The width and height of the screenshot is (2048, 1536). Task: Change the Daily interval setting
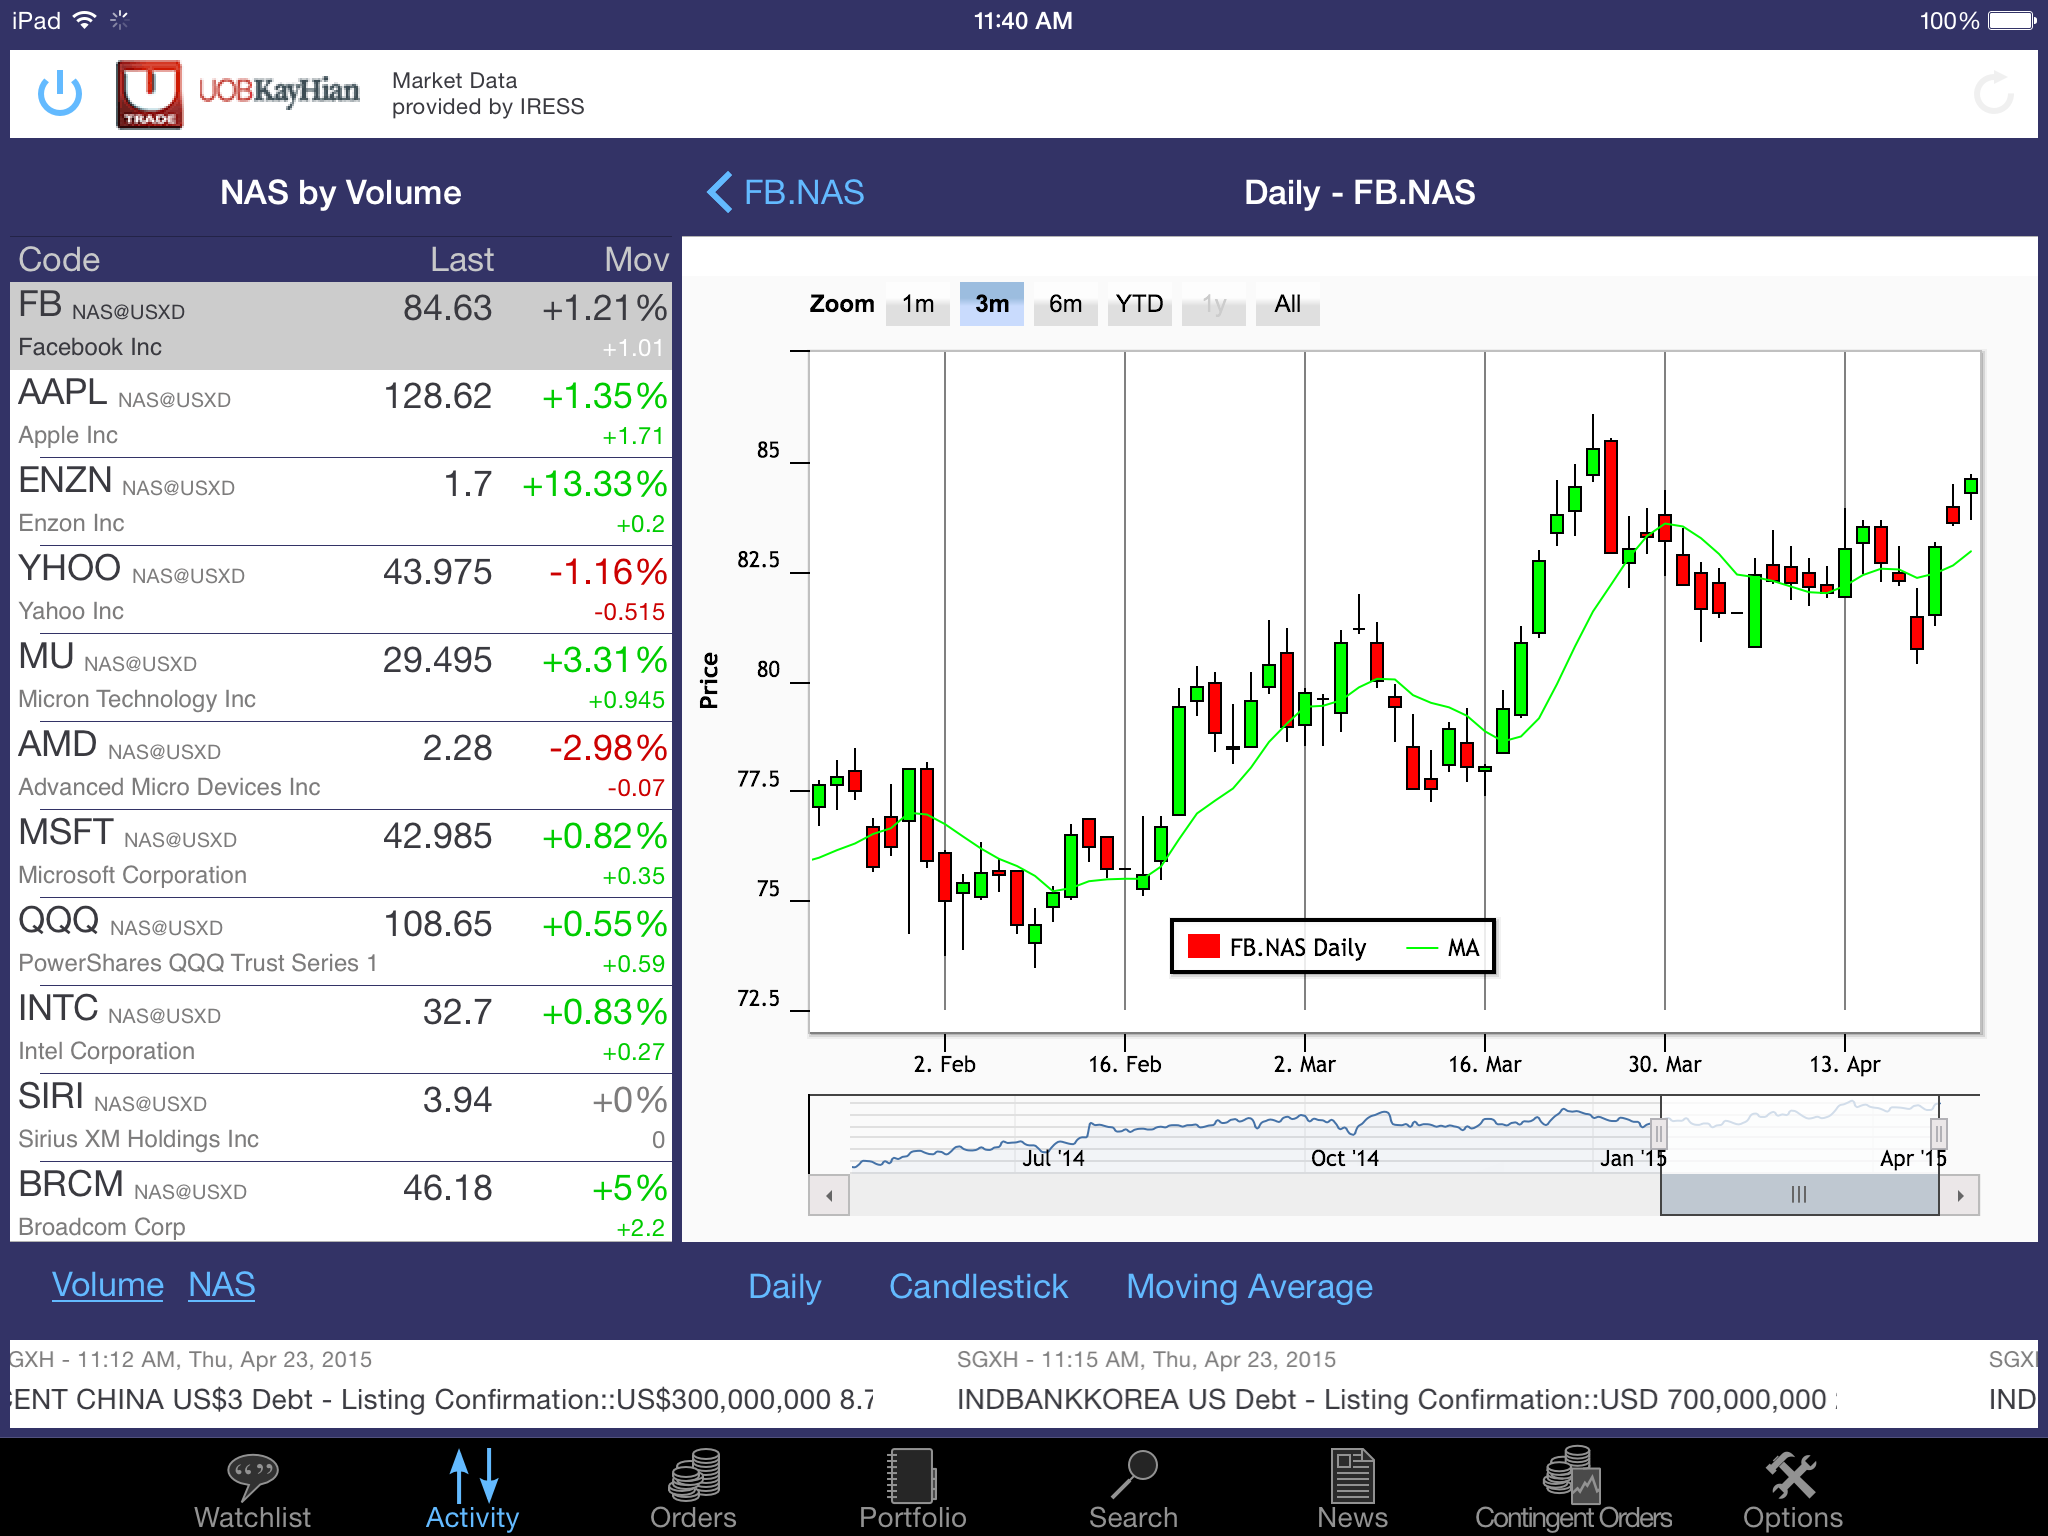[x=785, y=1286]
